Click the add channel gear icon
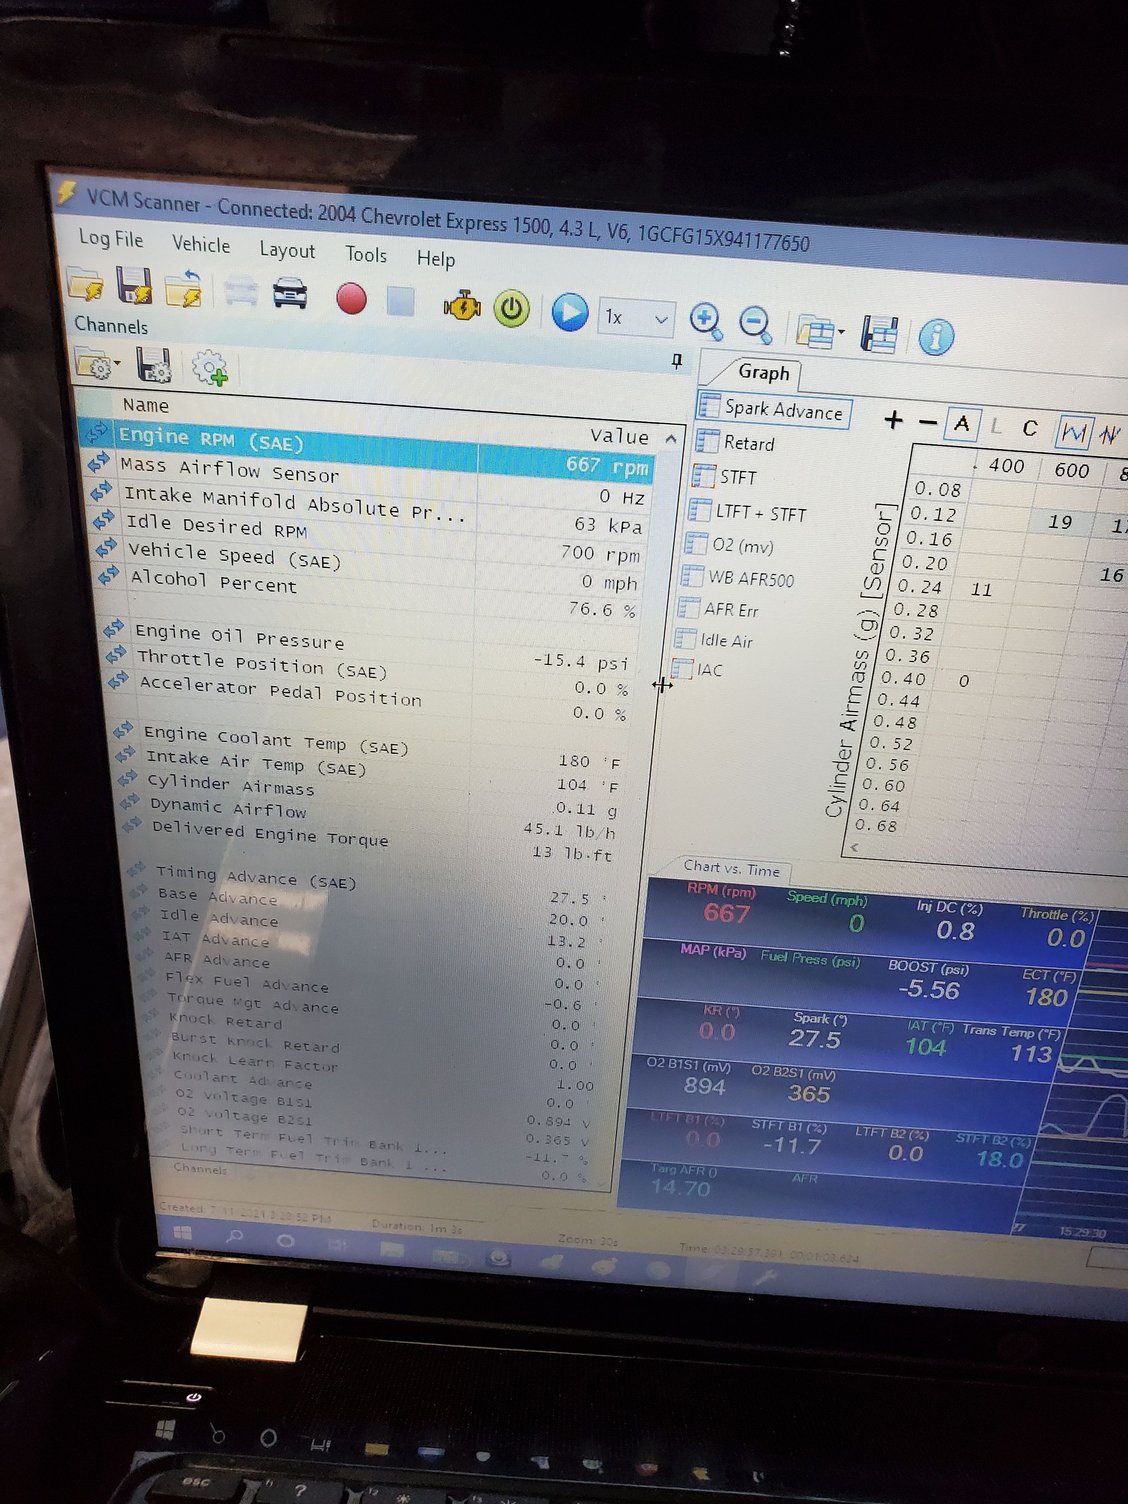 pos(211,369)
